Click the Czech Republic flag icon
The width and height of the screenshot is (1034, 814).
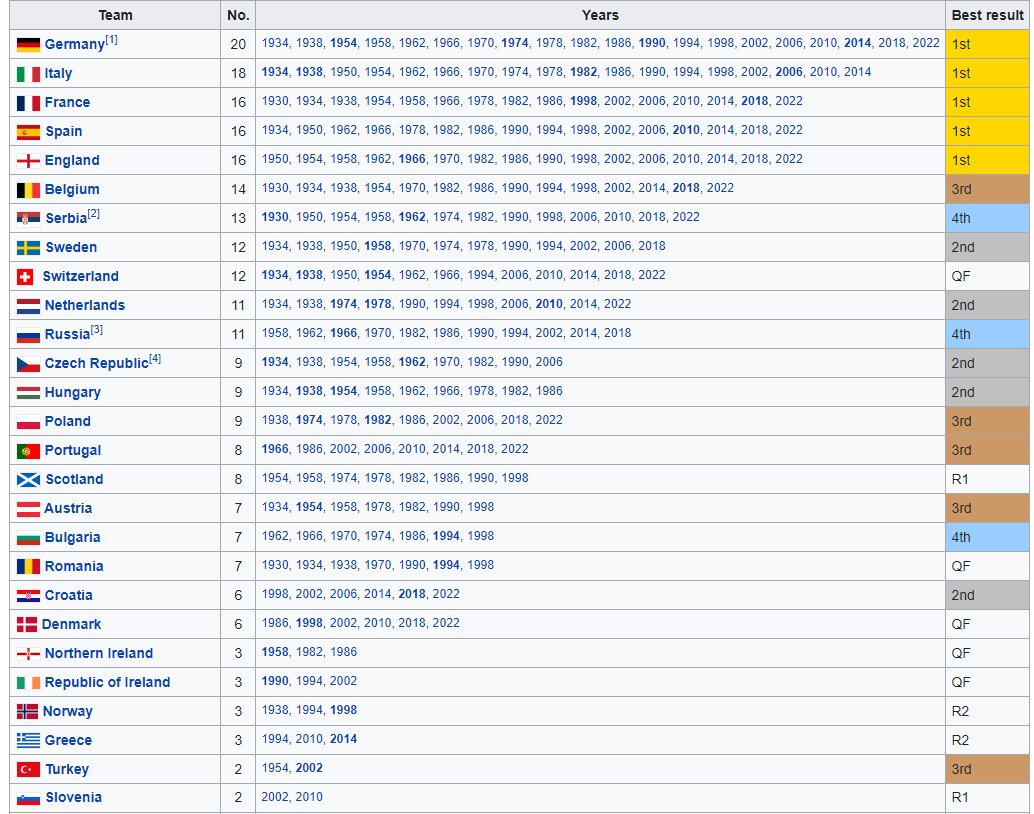[28, 364]
